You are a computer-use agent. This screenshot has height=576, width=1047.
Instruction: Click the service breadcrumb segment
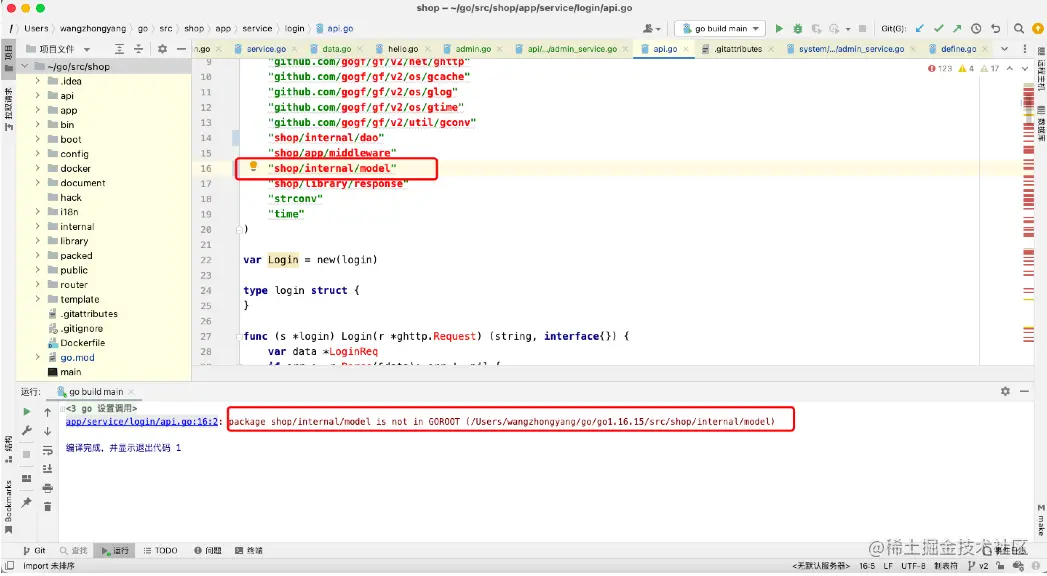click(257, 29)
